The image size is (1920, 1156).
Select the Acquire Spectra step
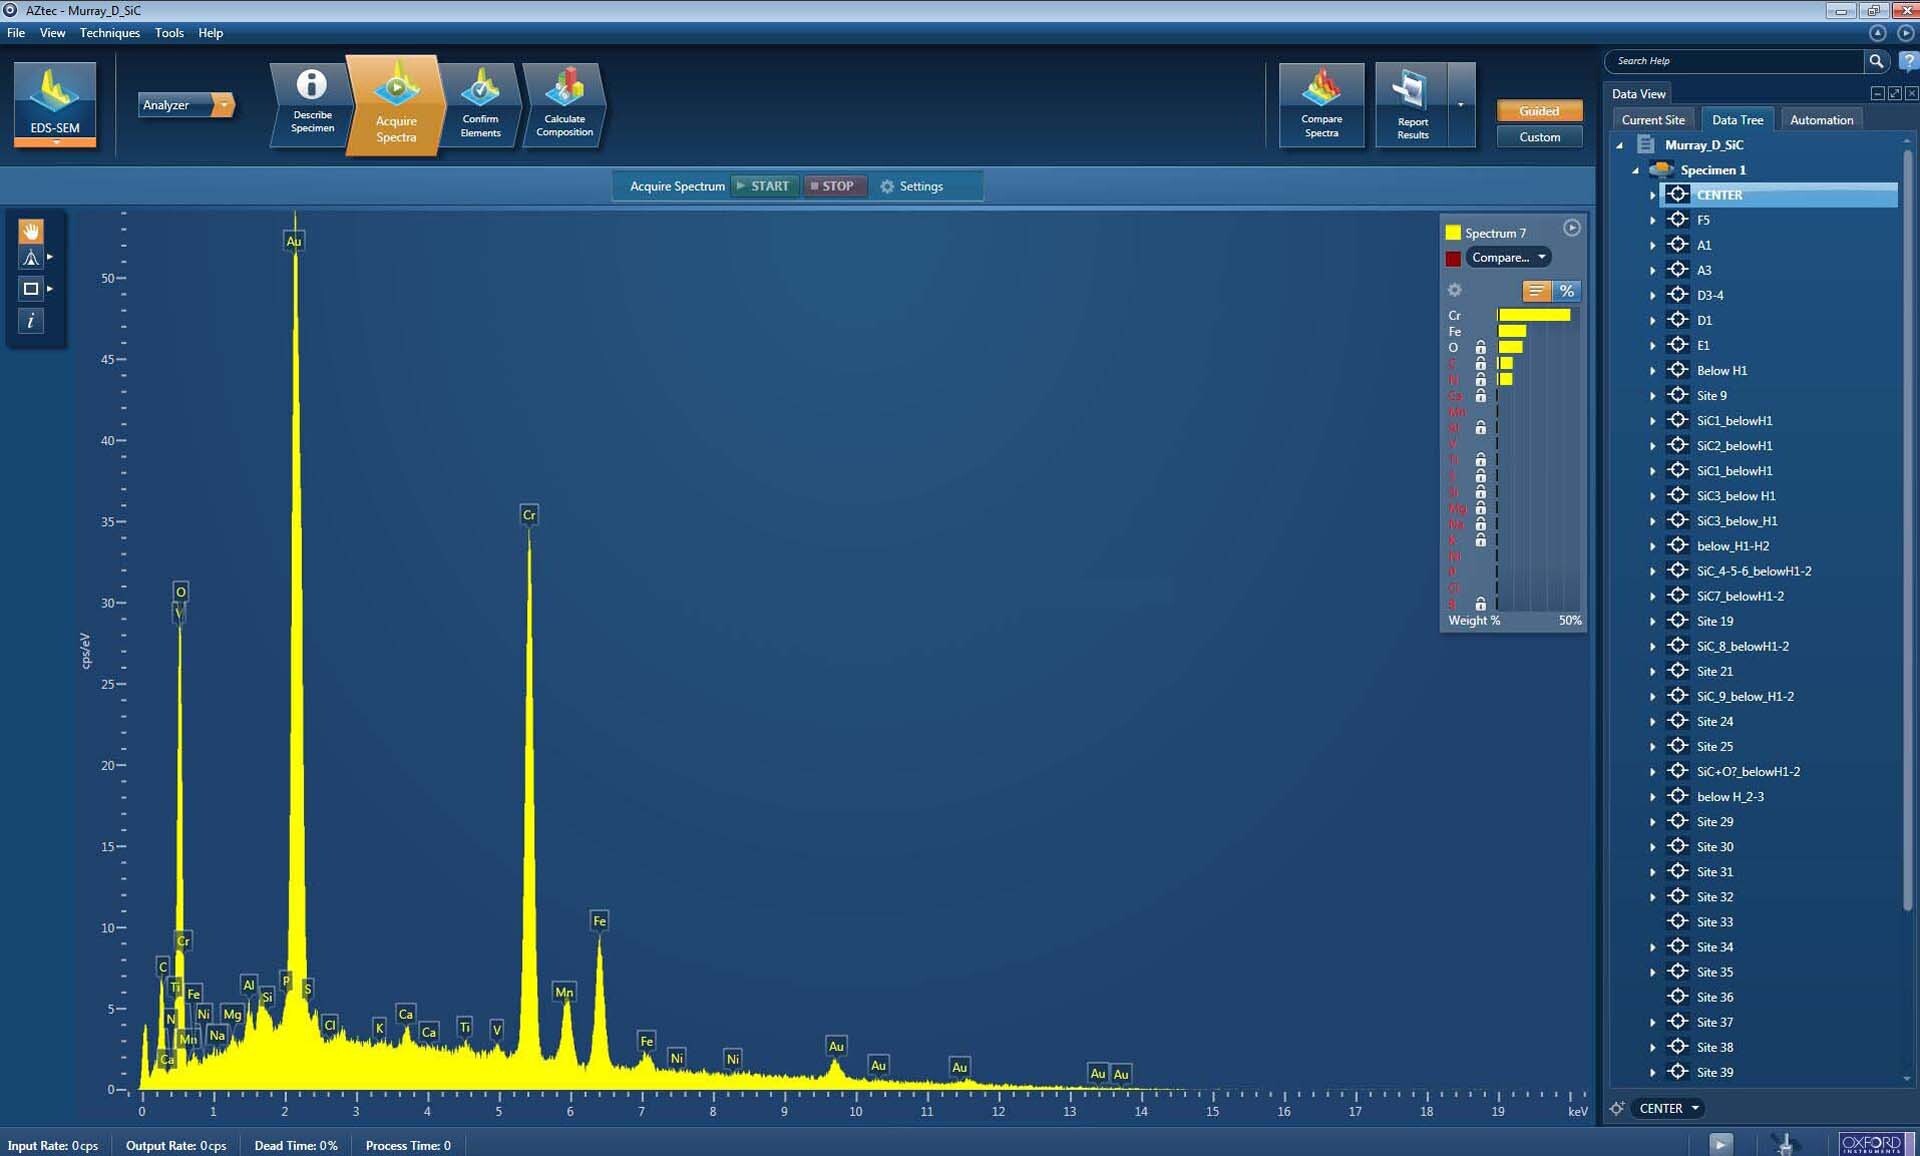396,105
